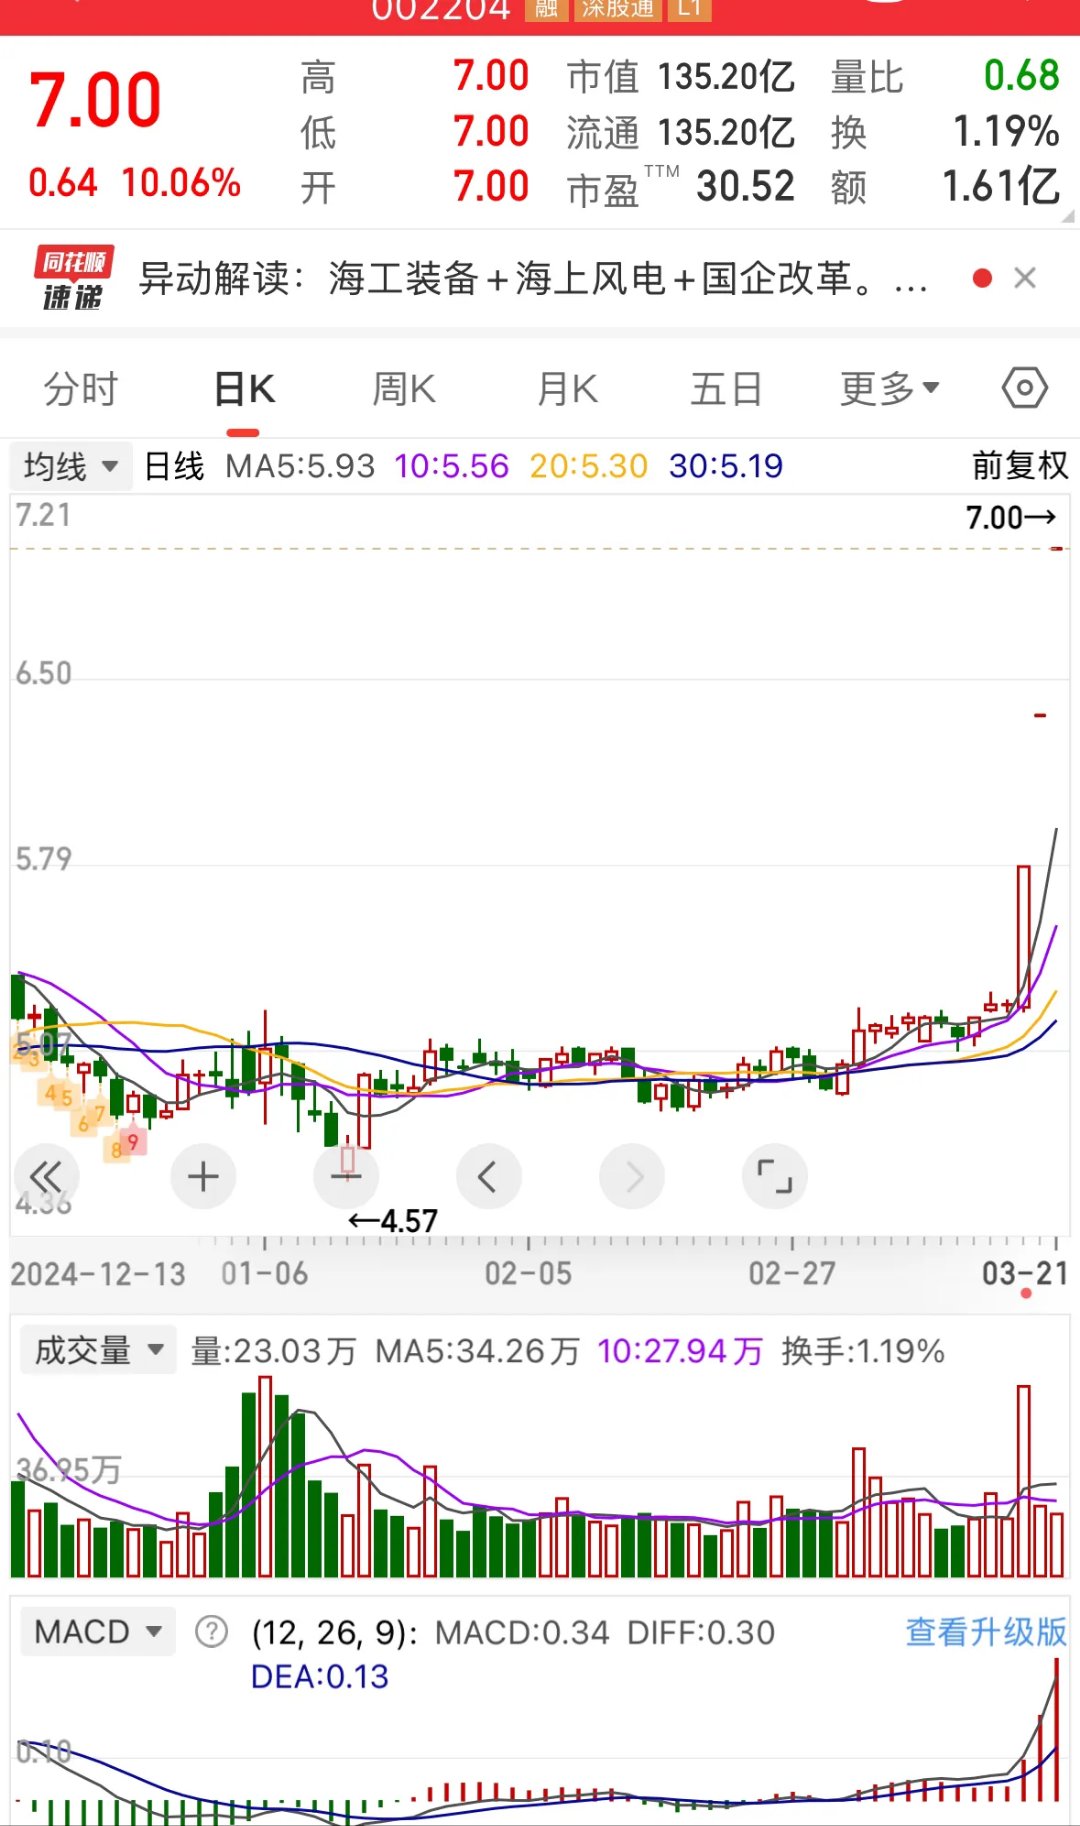Move chart to previous candle with left arrow
The height and width of the screenshot is (1826, 1080).
(x=489, y=1176)
